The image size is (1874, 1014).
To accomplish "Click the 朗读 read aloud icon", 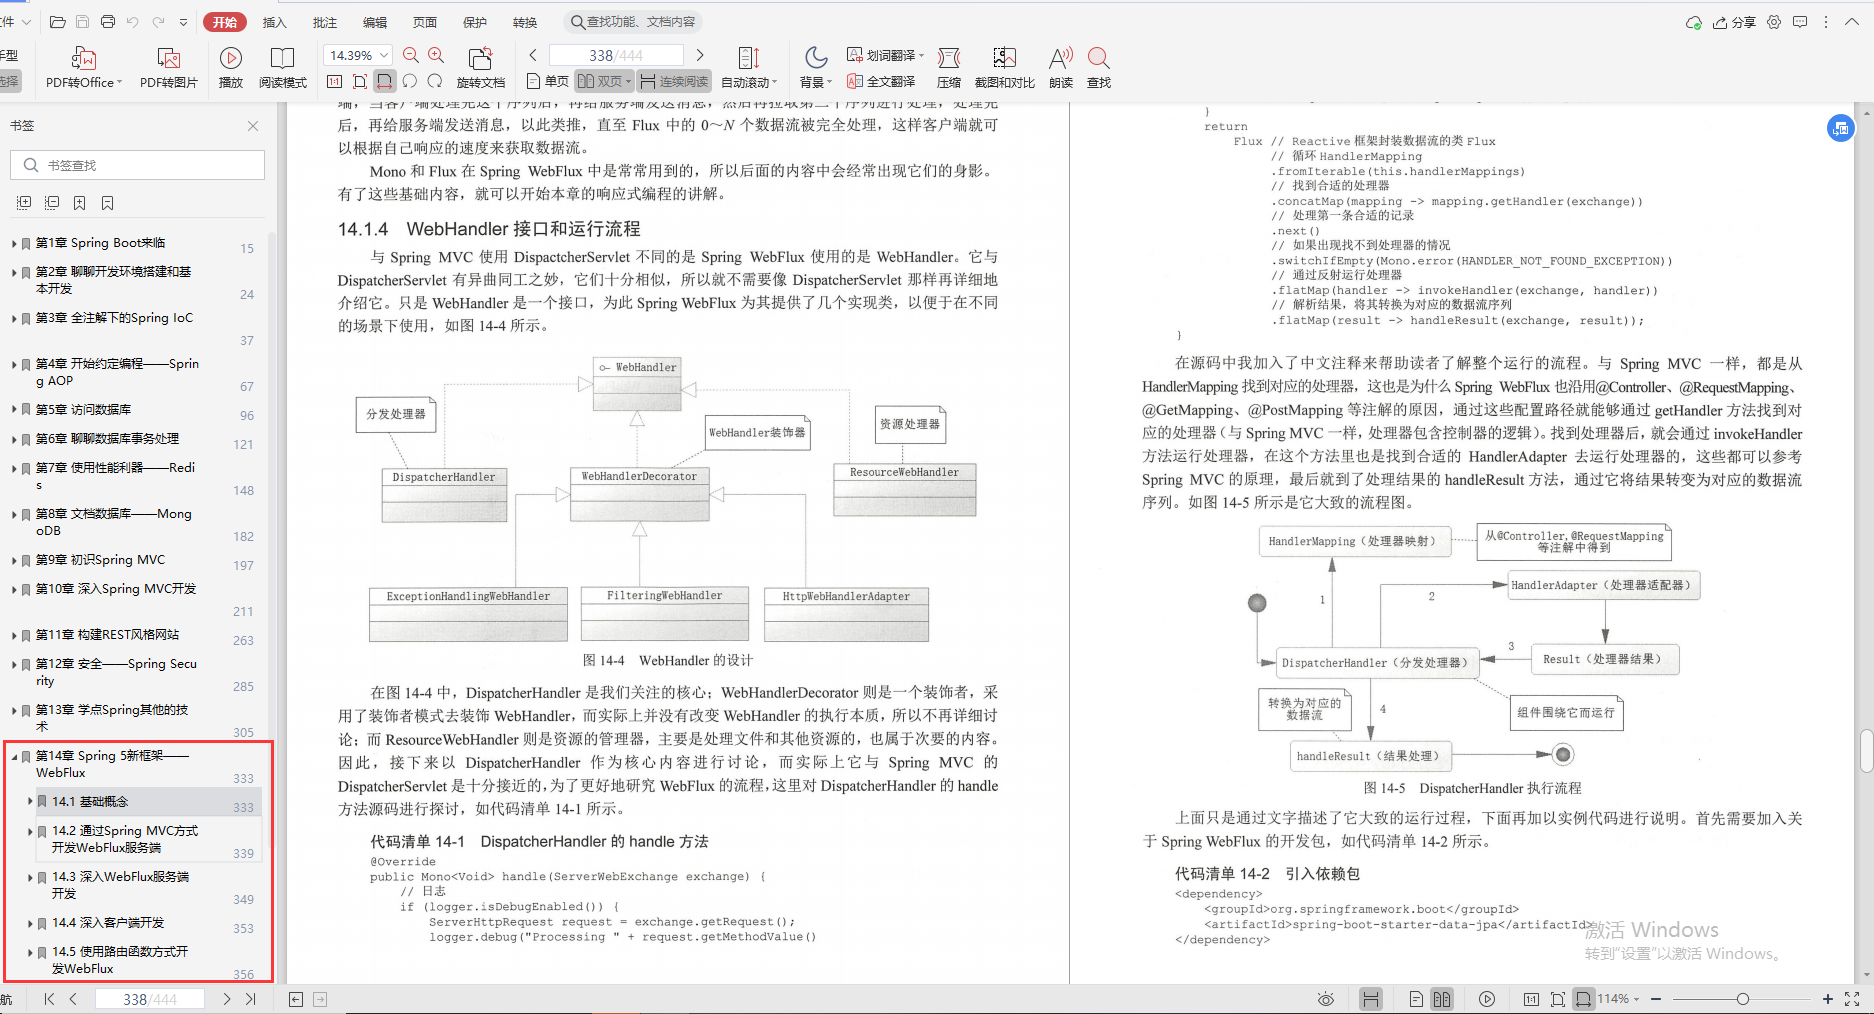I will pyautogui.click(x=1061, y=68).
